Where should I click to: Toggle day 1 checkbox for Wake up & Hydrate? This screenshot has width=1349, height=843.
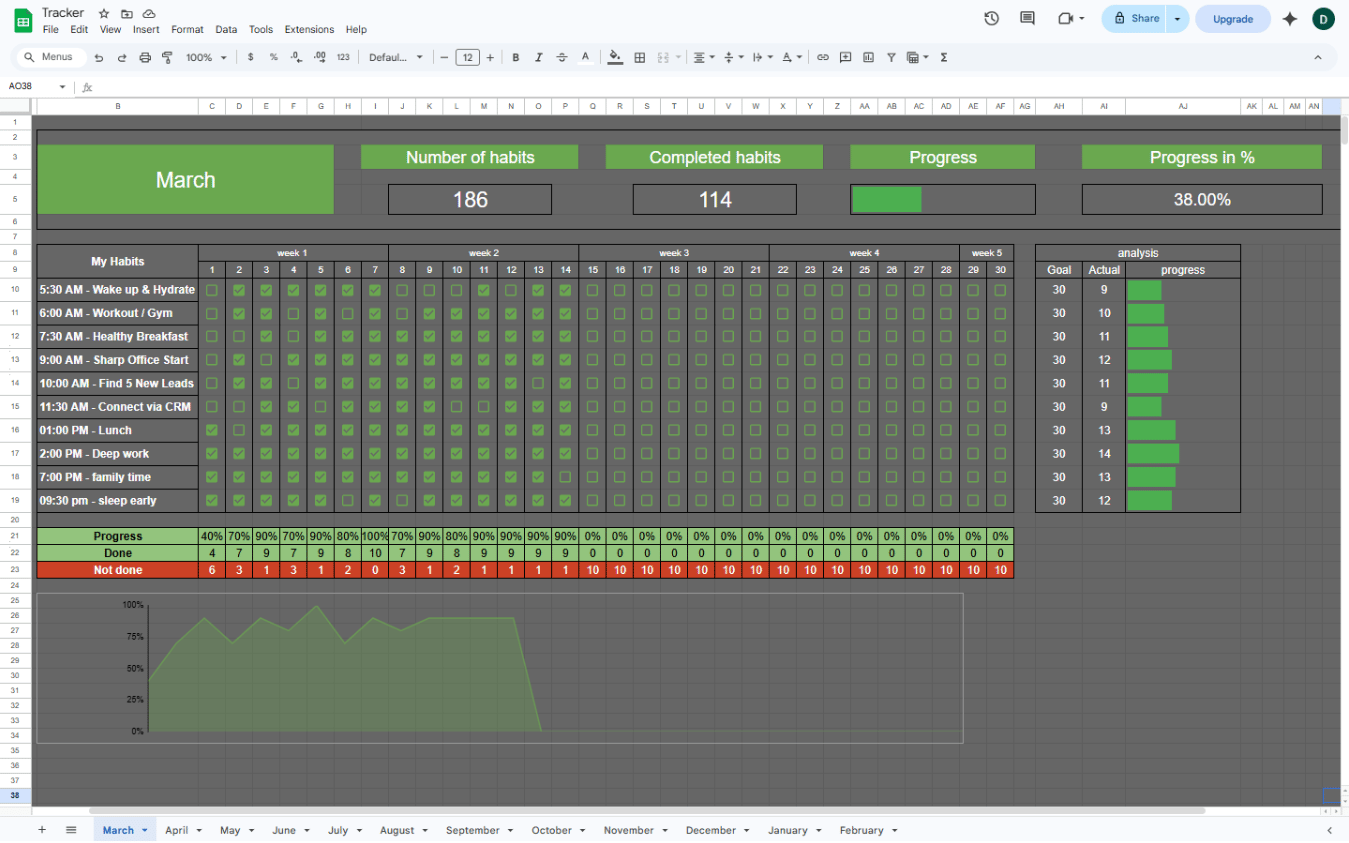pos(212,290)
